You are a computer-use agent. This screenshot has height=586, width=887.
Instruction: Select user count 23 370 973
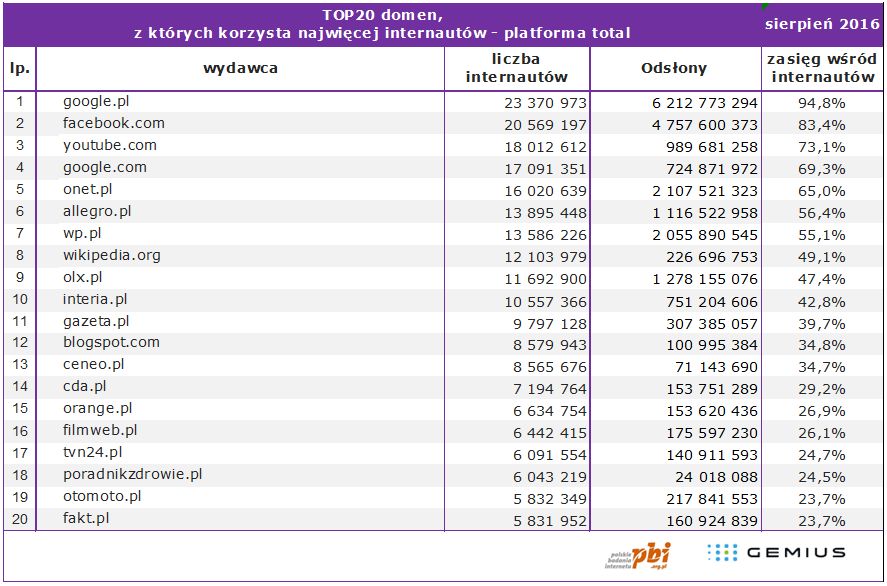point(545,104)
